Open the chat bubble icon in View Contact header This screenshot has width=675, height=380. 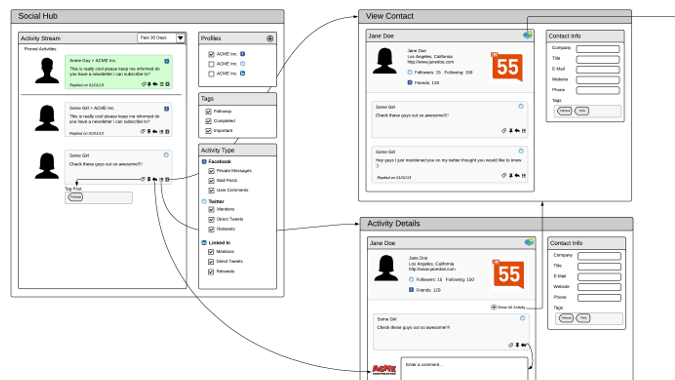click(x=528, y=35)
